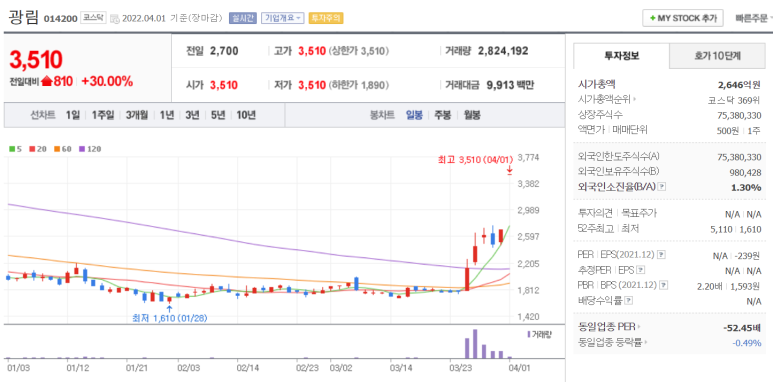
Task: Click the question icon next to 외국인소진율(B/A)
Action: [x=662, y=187]
